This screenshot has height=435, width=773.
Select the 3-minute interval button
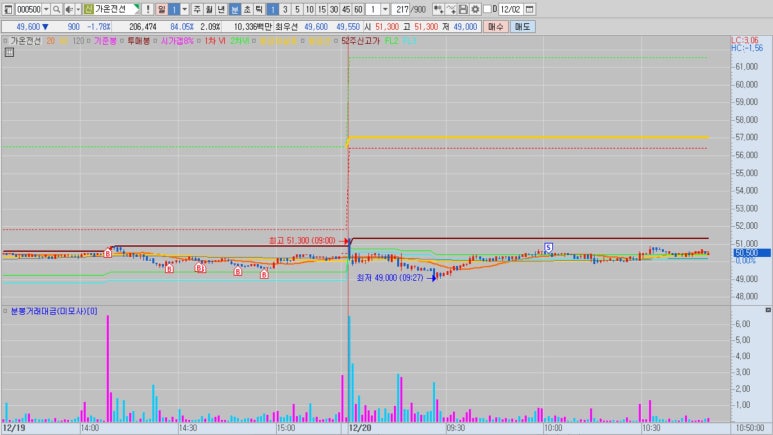(x=285, y=9)
